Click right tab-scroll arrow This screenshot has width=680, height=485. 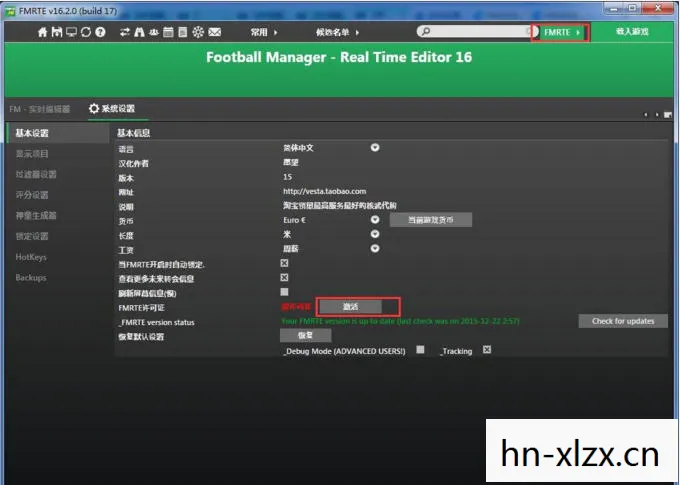pos(657,115)
